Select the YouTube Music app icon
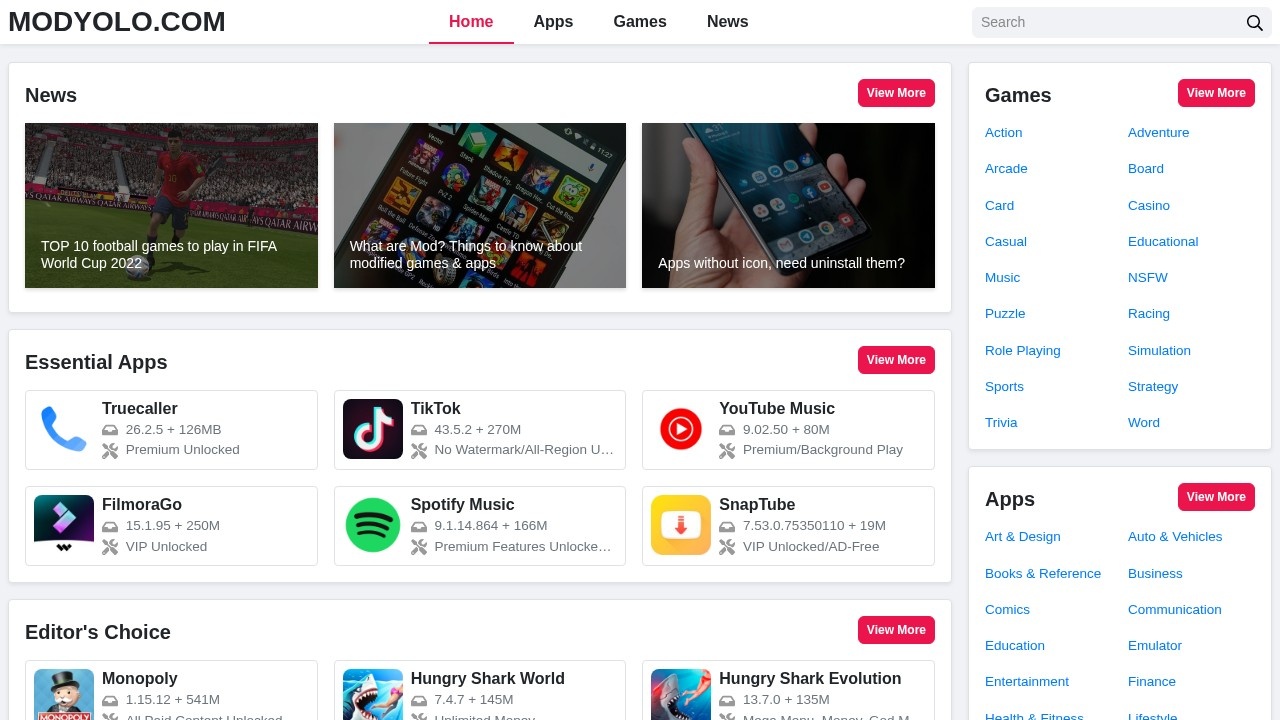The height and width of the screenshot is (720, 1280). 681,429
